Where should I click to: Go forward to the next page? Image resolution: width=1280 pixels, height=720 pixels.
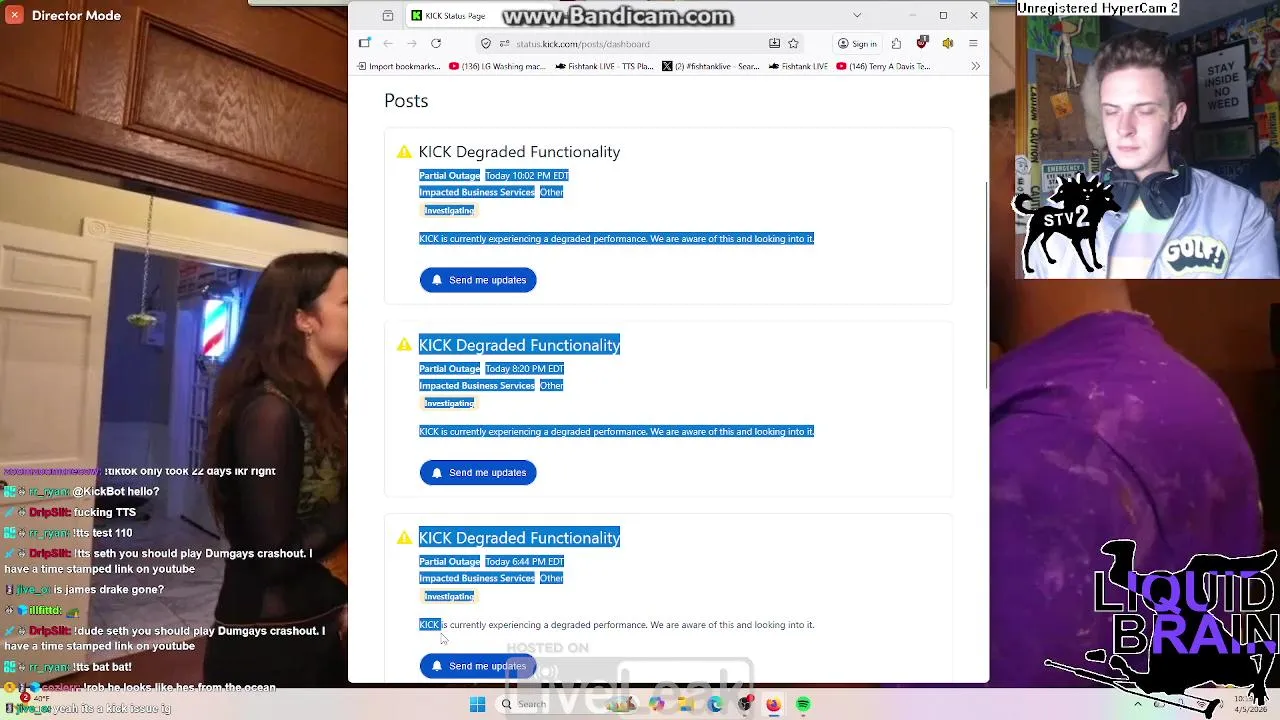click(411, 43)
